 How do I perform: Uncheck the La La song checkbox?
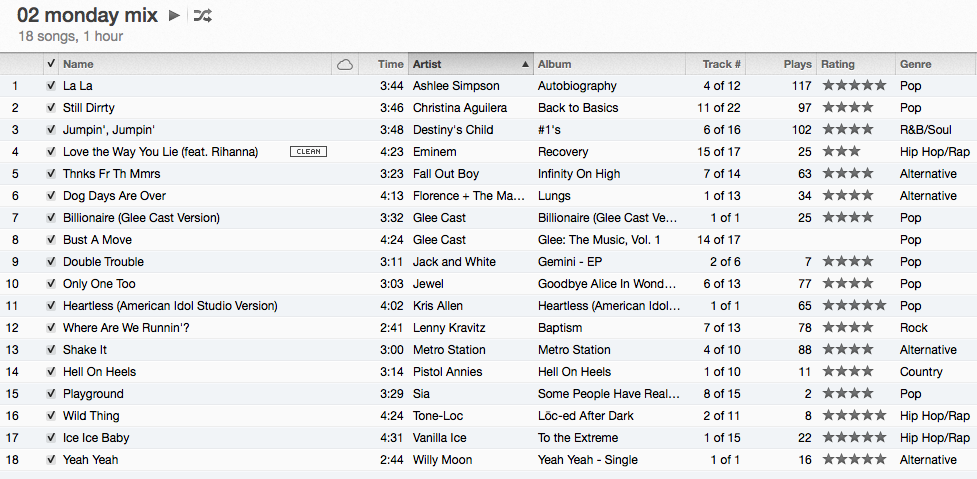(51, 86)
